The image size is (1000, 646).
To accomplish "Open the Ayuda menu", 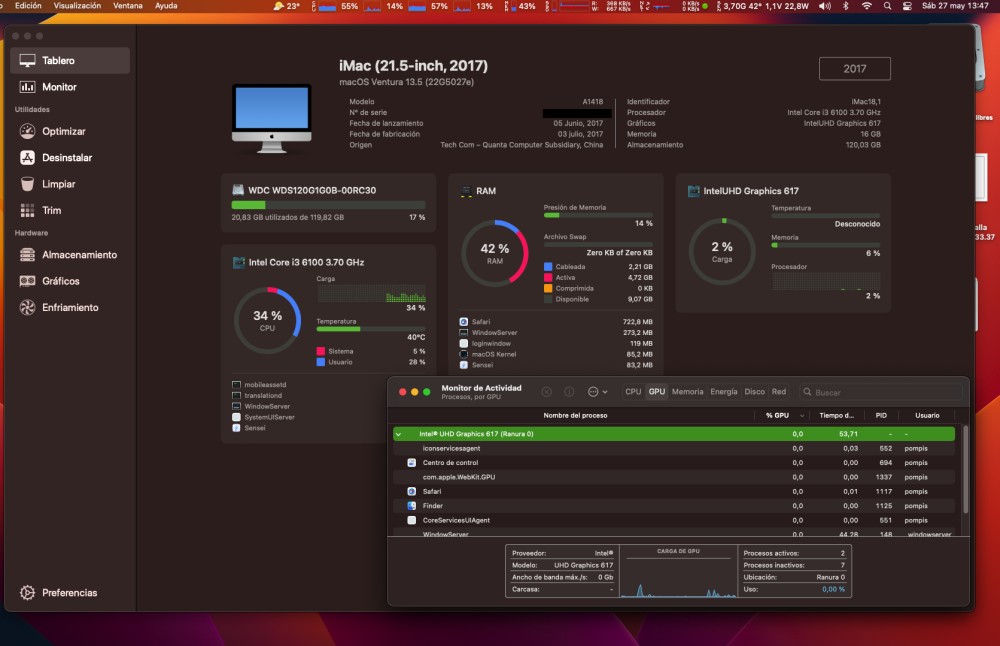I will (x=166, y=6).
